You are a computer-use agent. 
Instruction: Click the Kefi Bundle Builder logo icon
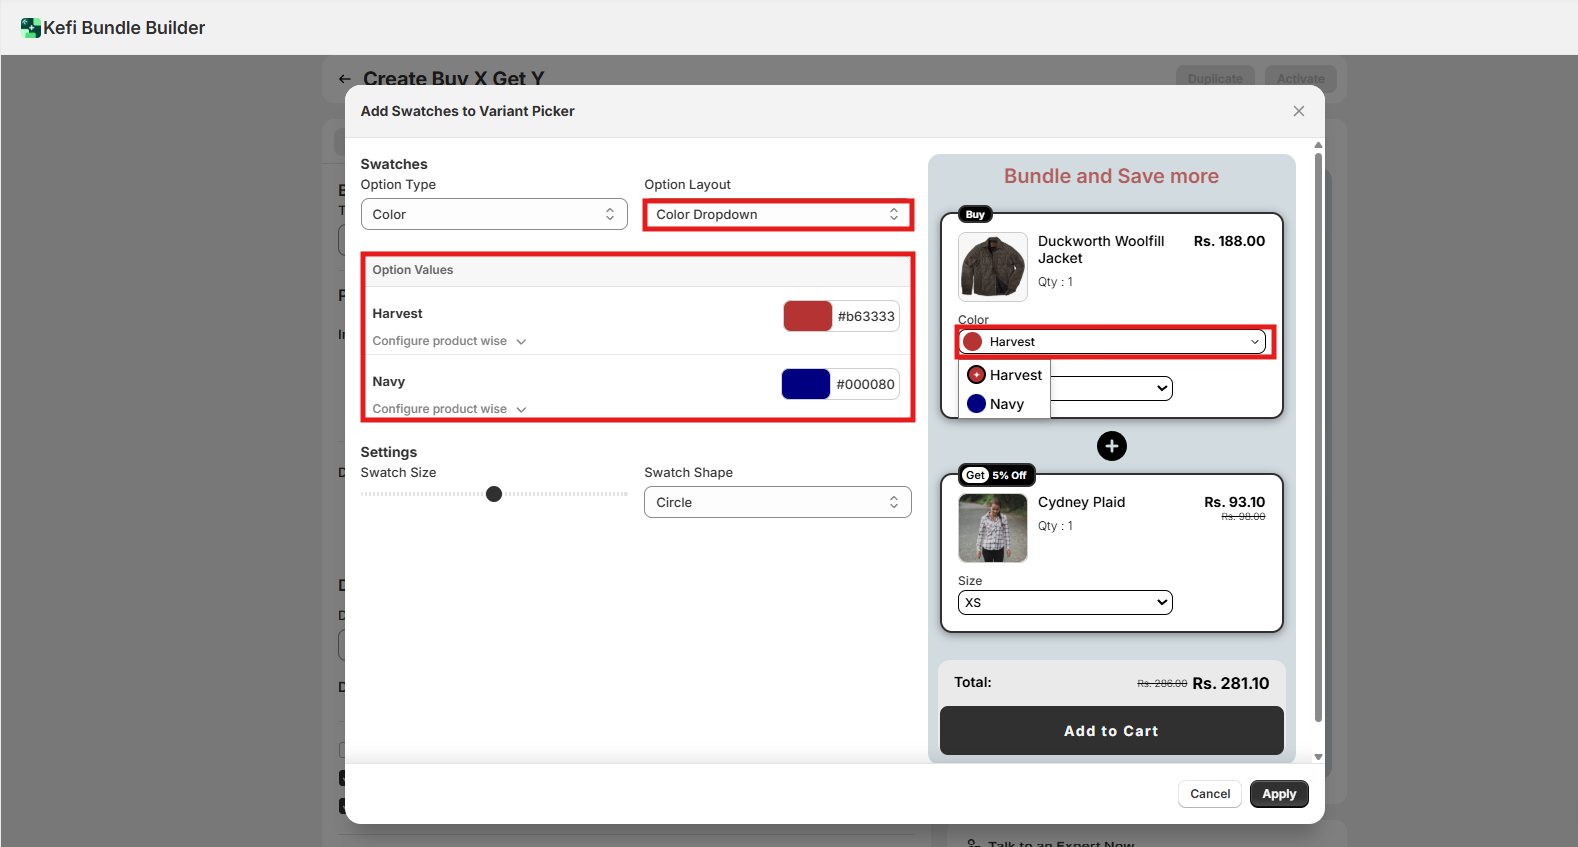point(31,28)
